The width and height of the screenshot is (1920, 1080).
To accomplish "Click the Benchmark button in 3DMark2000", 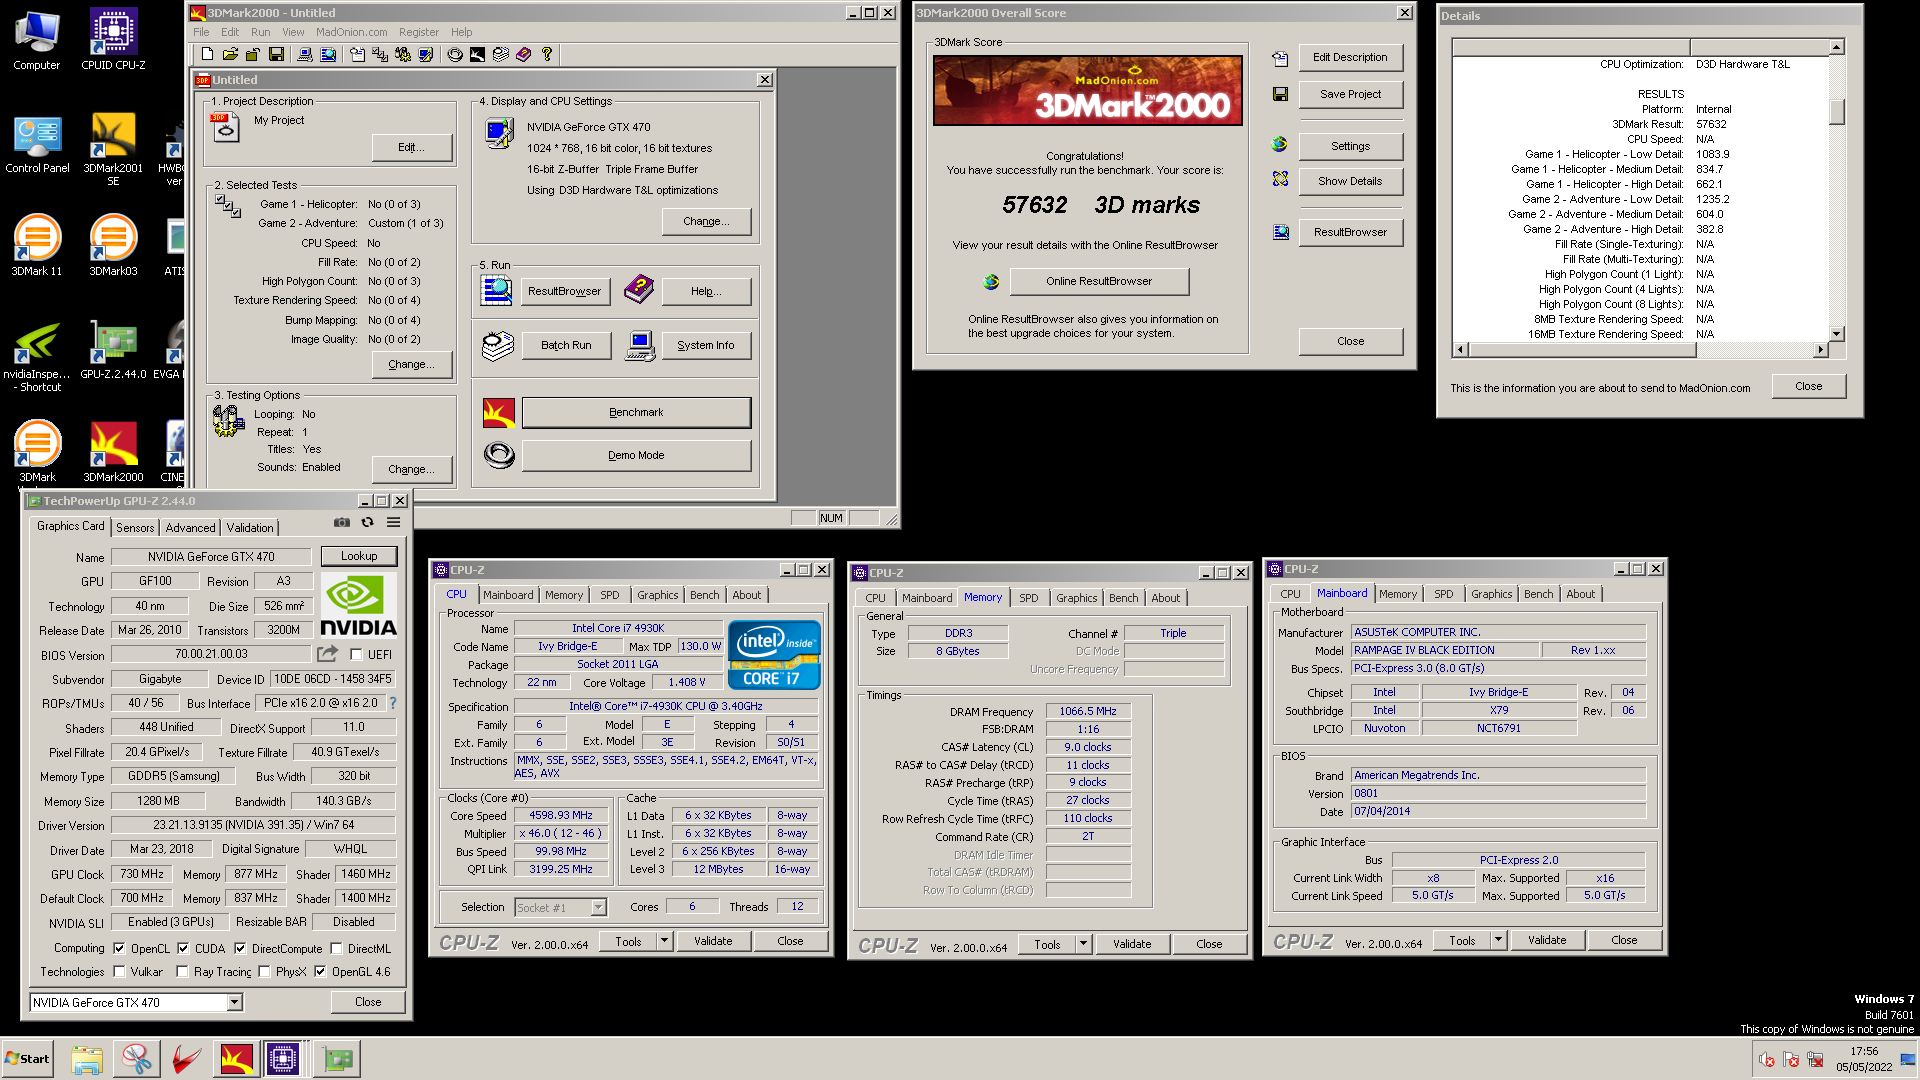I will click(x=636, y=412).
